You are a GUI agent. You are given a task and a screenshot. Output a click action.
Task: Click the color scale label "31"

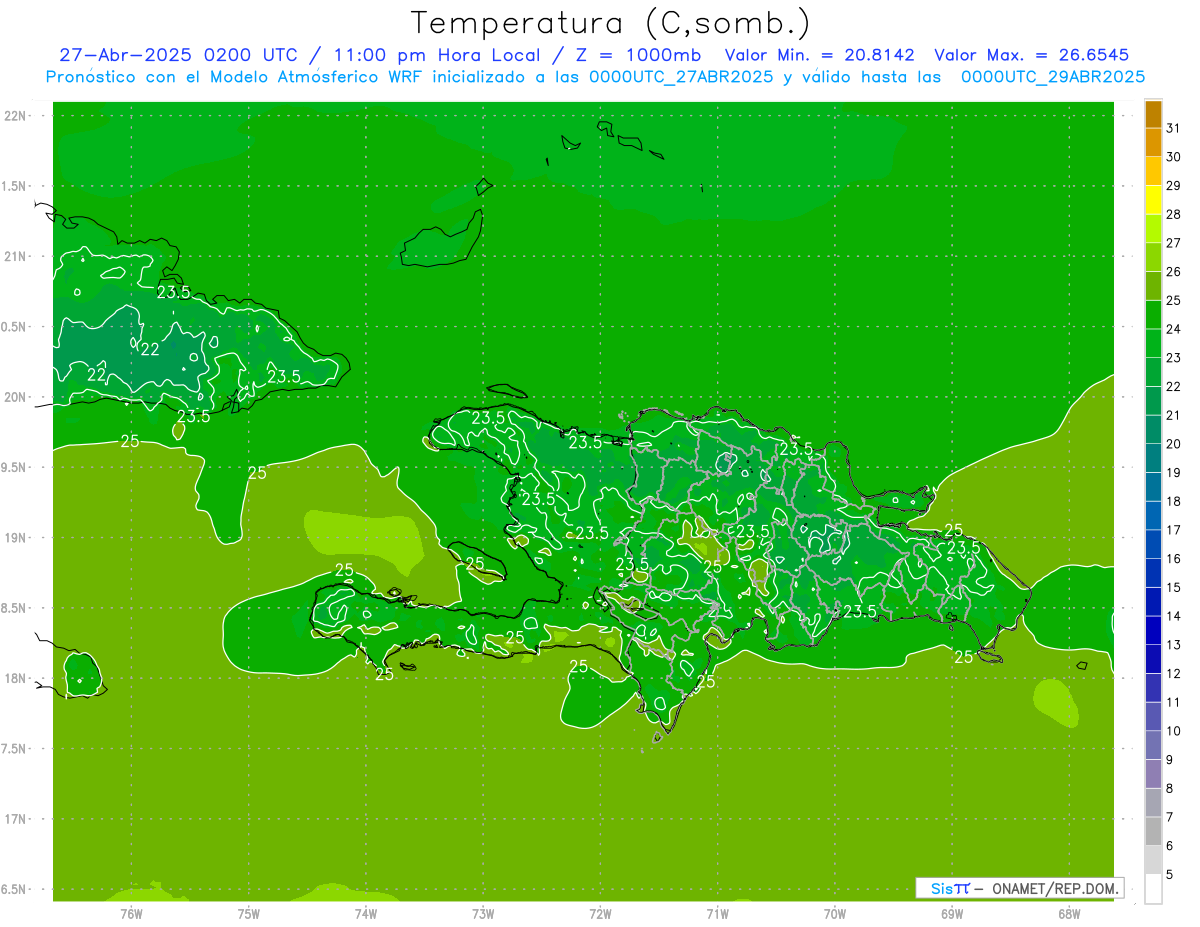1174,128
